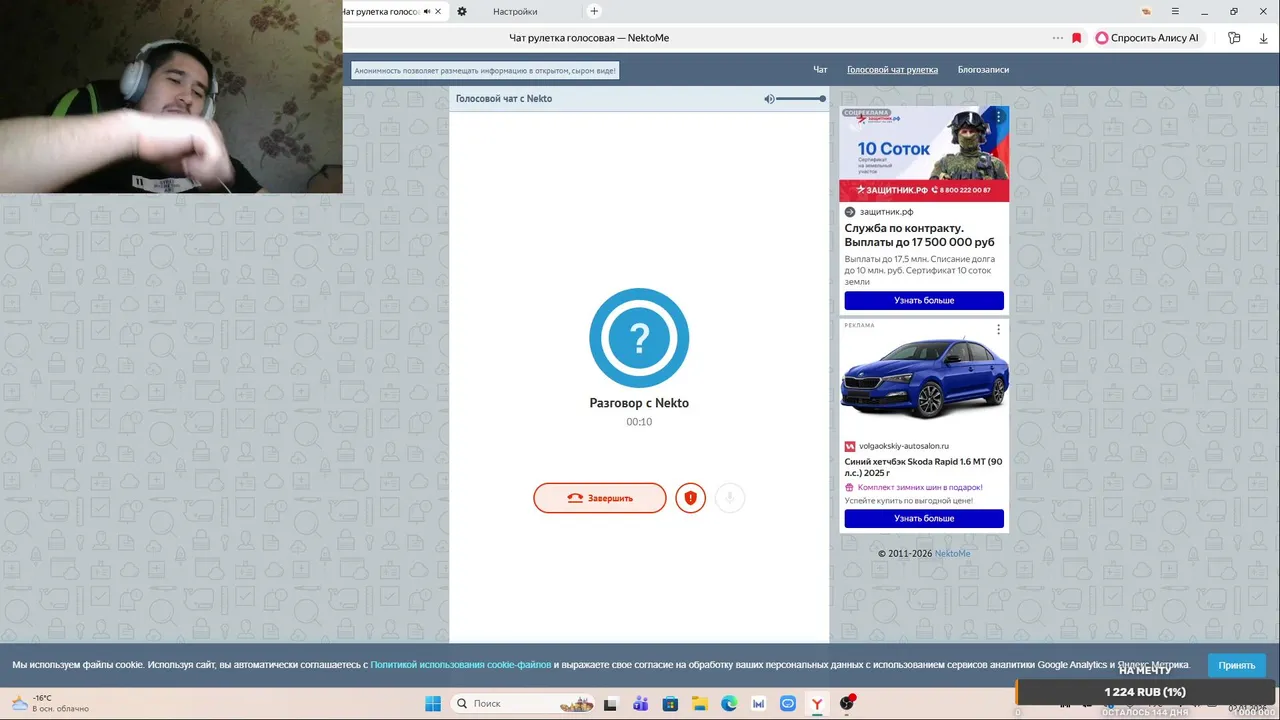
Task: Click the speaker volume icon
Action: pyautogui.click(x=769, y=99)
